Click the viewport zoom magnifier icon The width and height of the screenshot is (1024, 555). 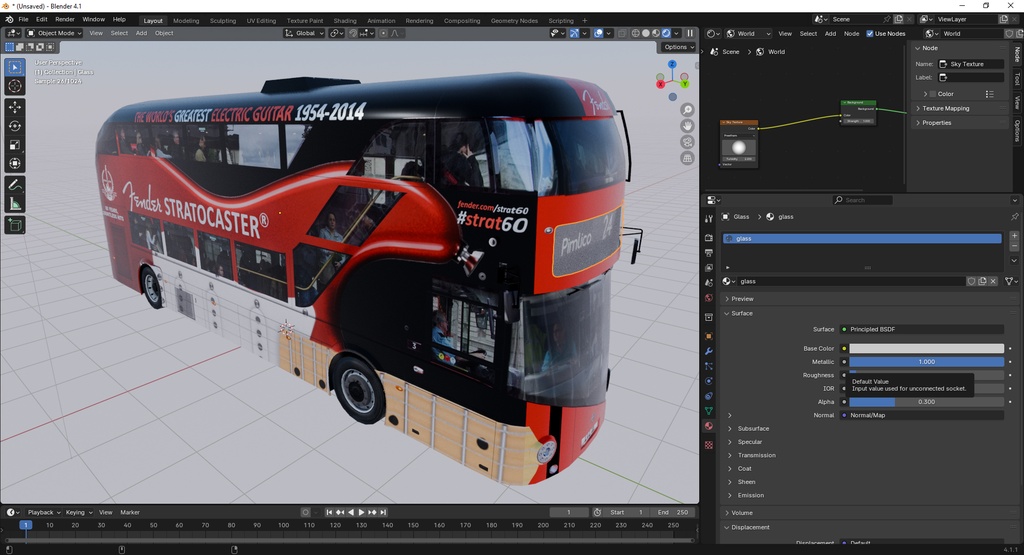[687, 110]
